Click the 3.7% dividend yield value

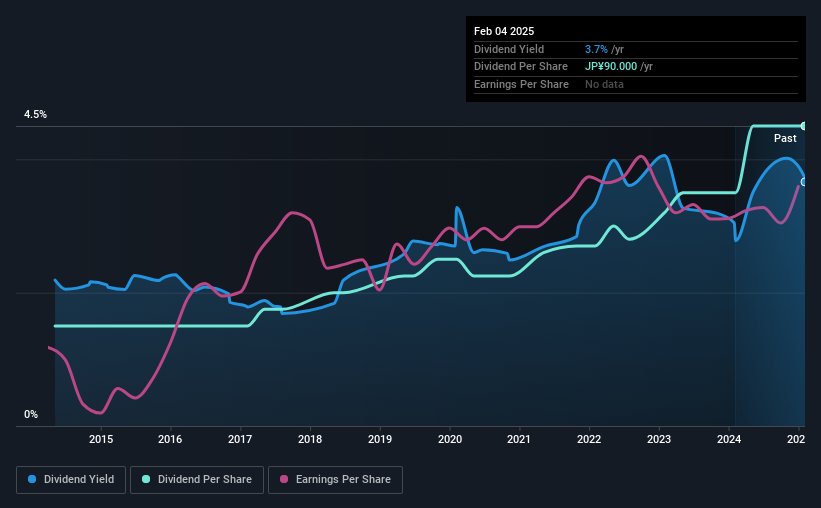coord(596,49)
